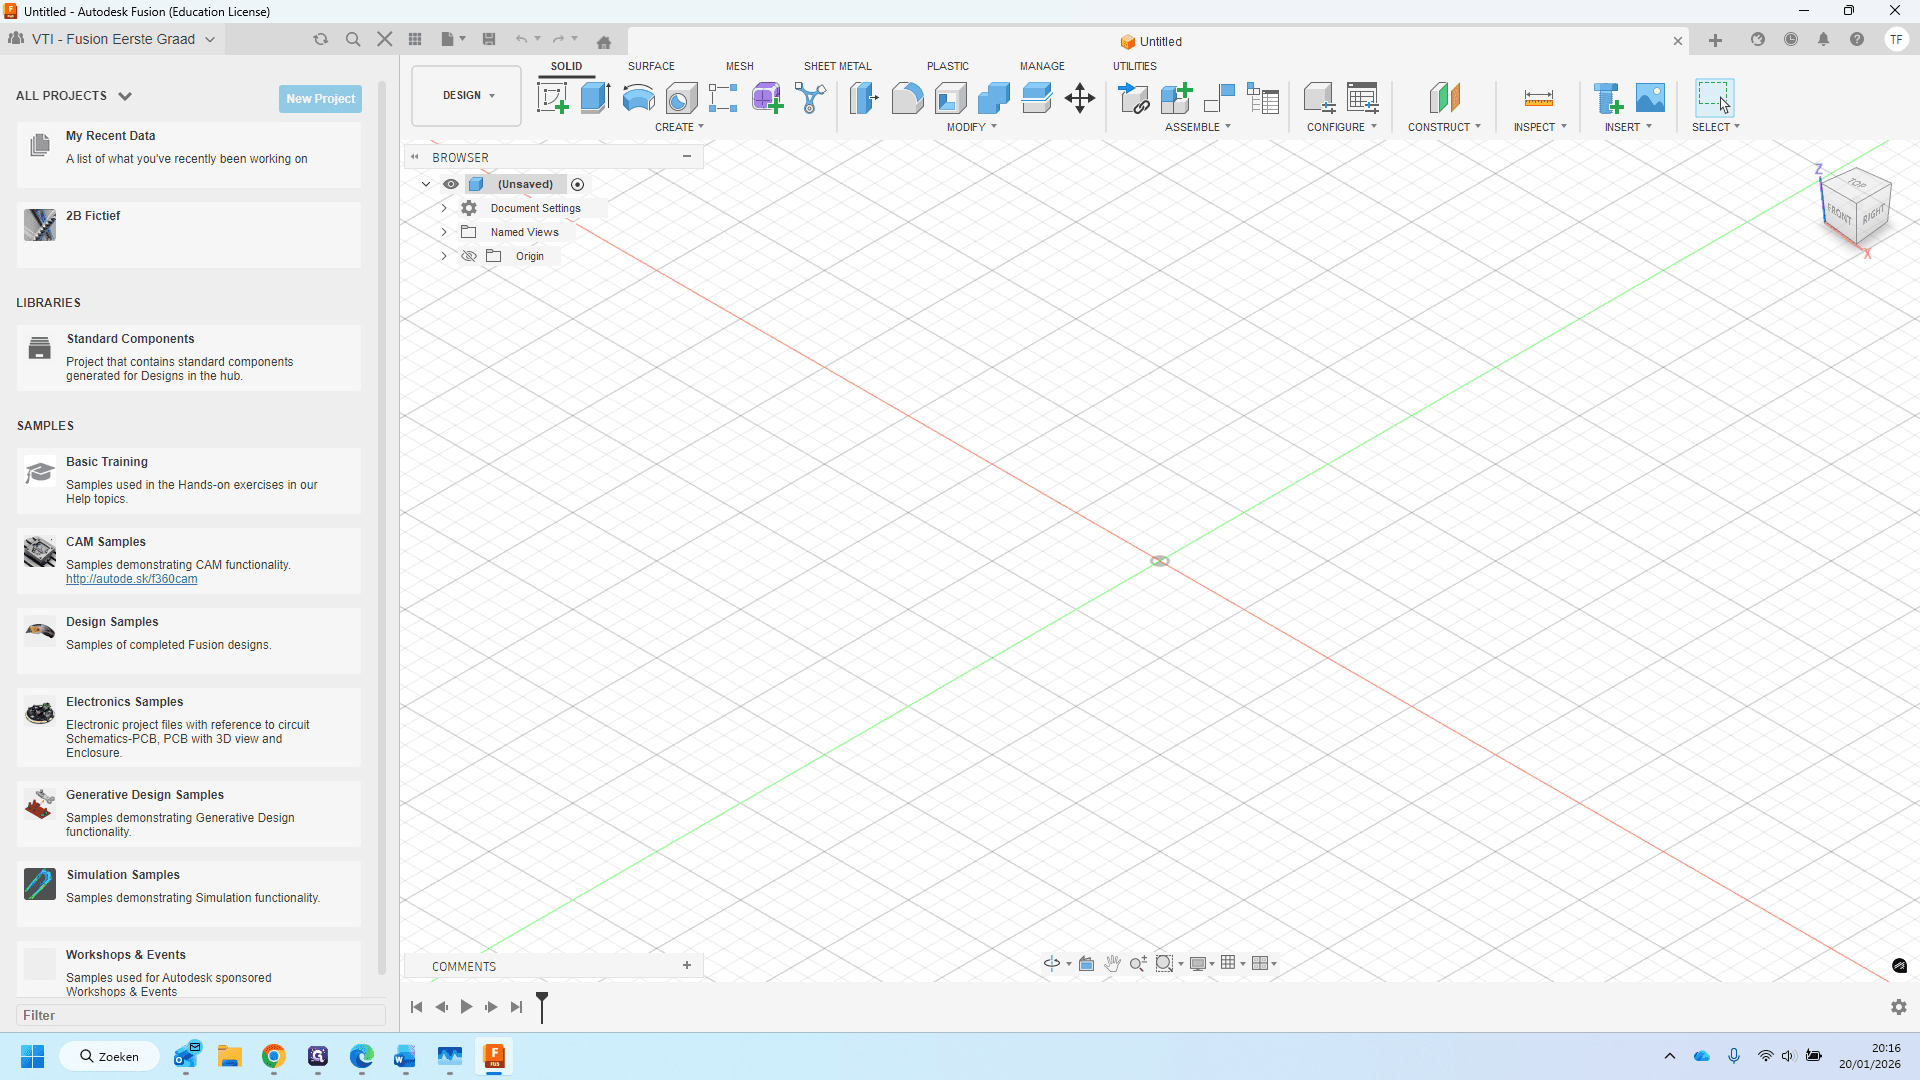This screenshot has height=1080, width=1920.
Task: Show the hidden Origin folder
Action: tap(468, 256)
